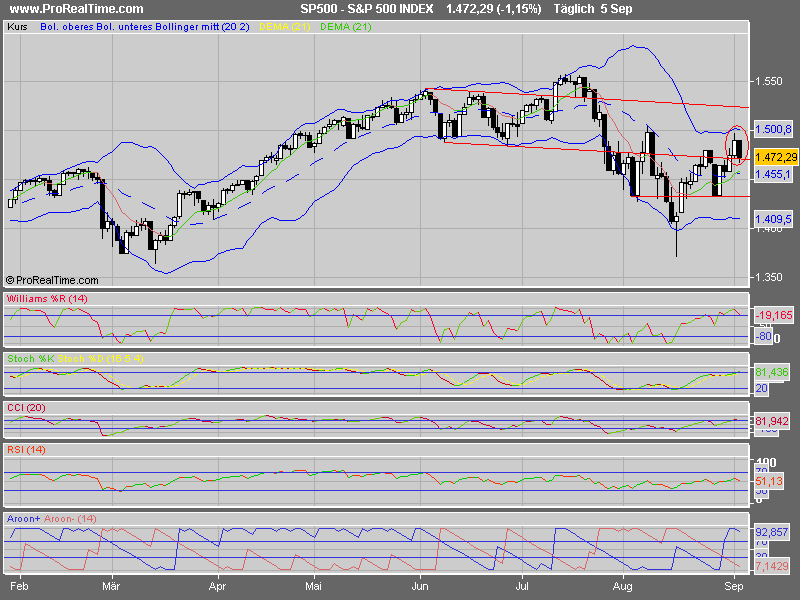Select the green DEMA (21) legend label

coord(345,27)
